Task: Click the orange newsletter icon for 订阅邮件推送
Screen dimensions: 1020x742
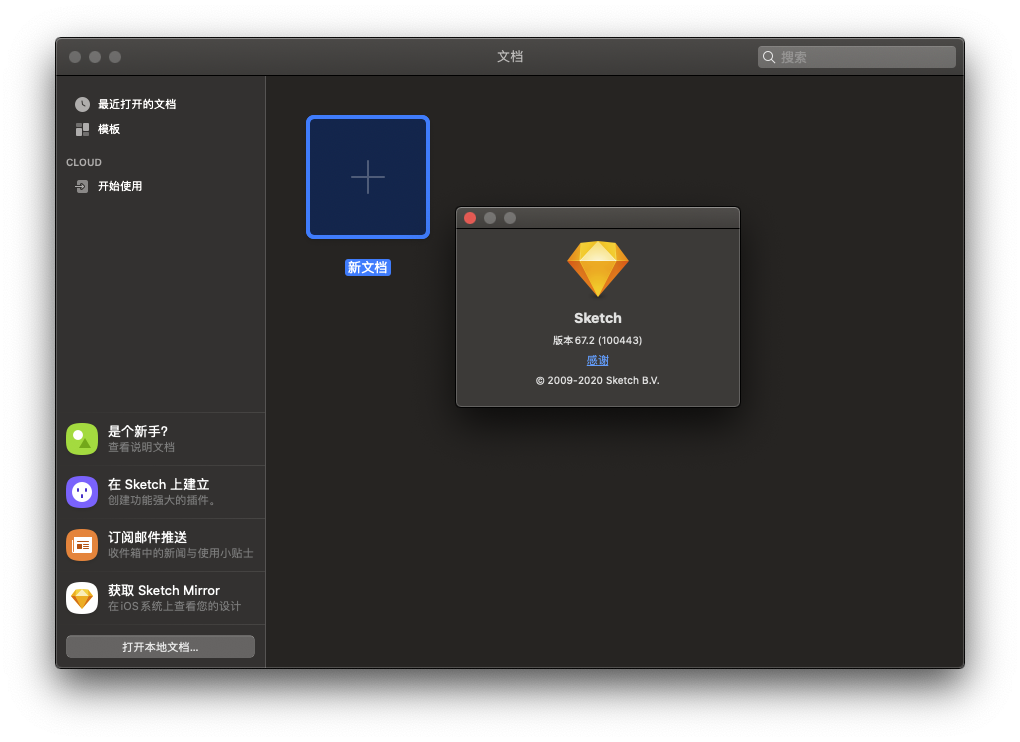Action: click(82, 545)
